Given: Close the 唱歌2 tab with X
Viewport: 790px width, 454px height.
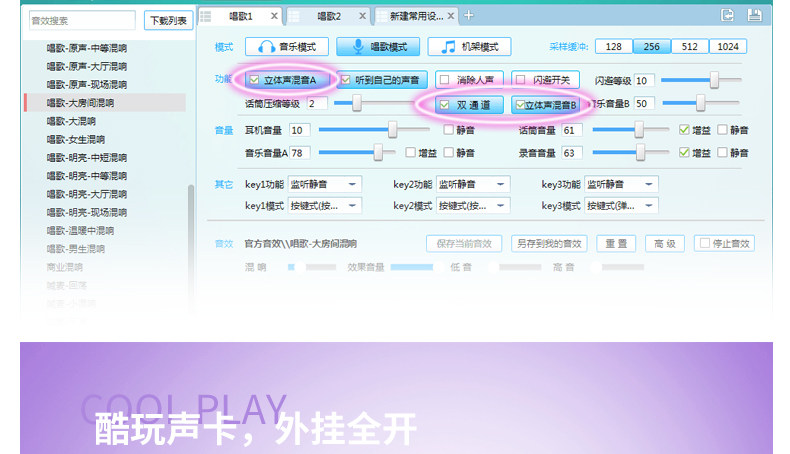Looking at the screenshot, I should click(362, 16).
